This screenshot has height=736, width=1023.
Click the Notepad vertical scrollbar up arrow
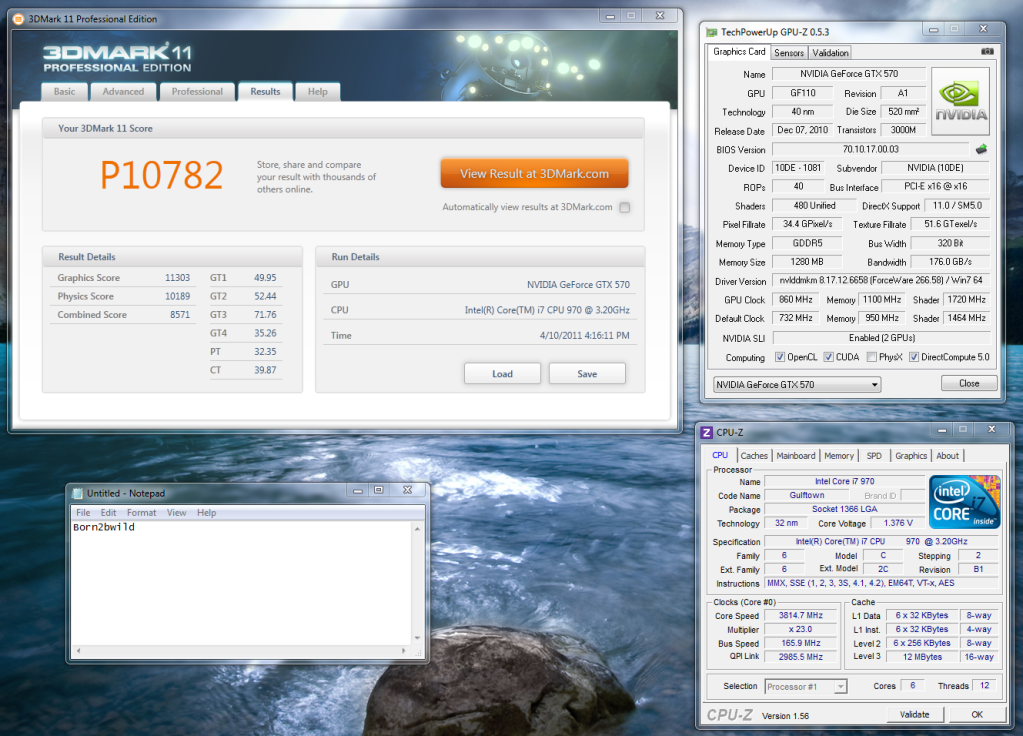click(x=417, y=529)
